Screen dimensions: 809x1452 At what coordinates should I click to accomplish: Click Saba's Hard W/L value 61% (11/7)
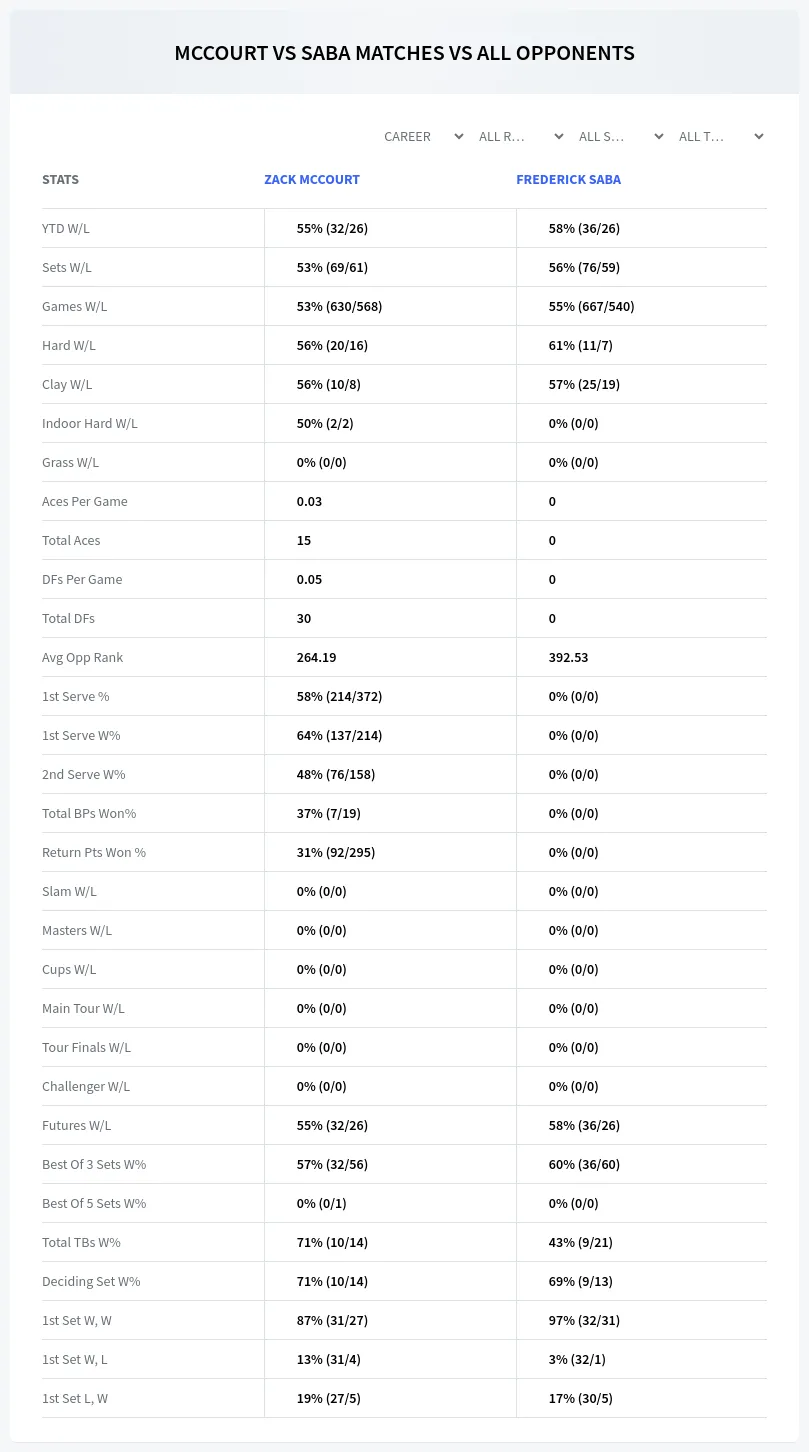pos(581,345)
